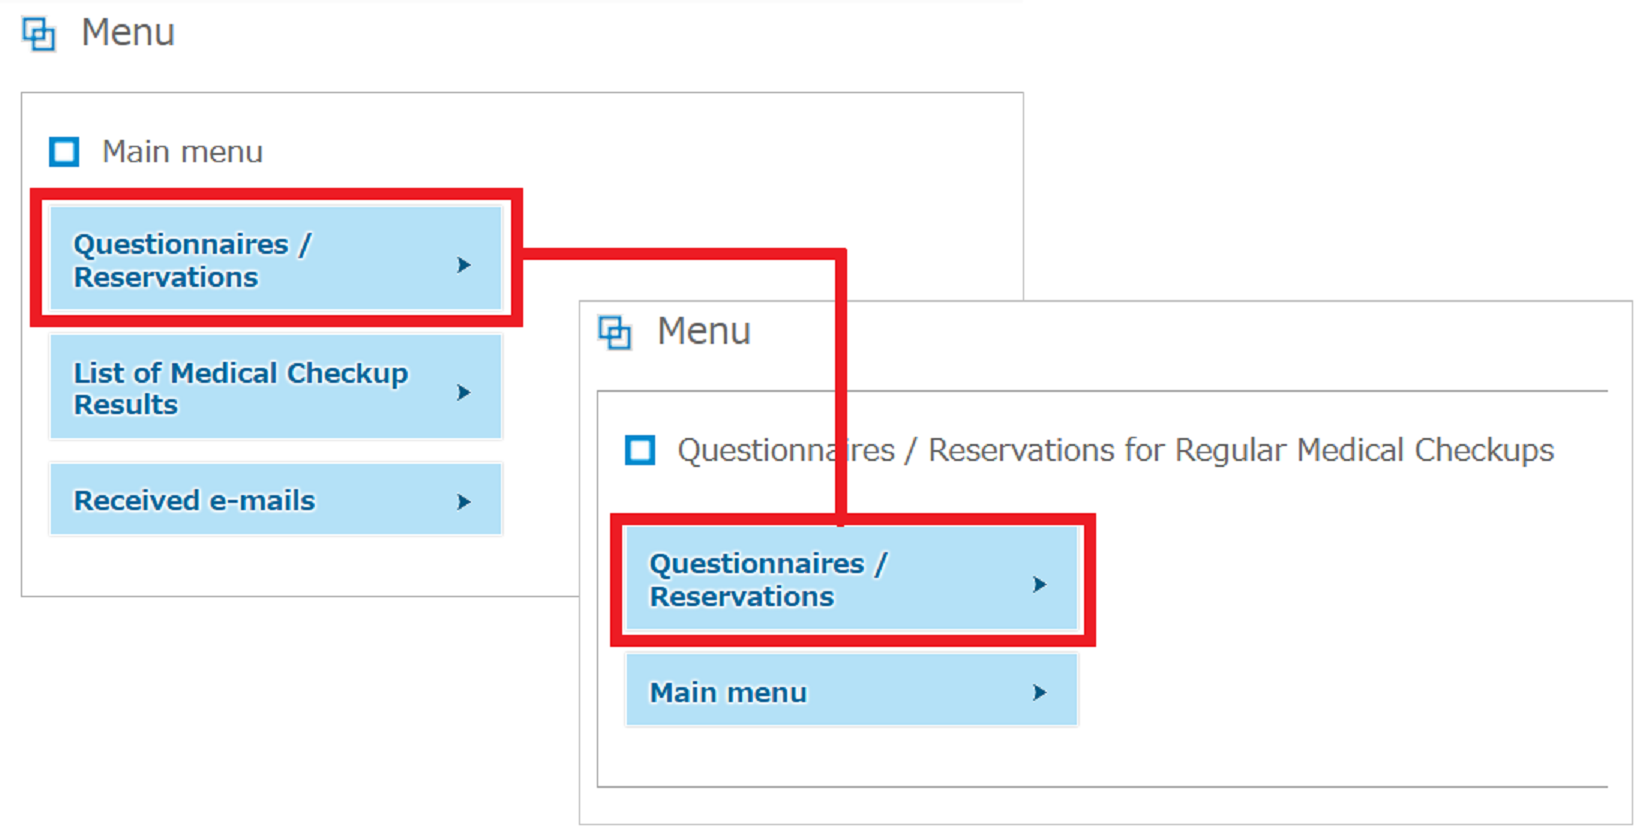Viewport: 1645px width, 840px height.
Task: Click the arrow on right-panel Questionnaires / Reservations
Action: (1039, 584)
